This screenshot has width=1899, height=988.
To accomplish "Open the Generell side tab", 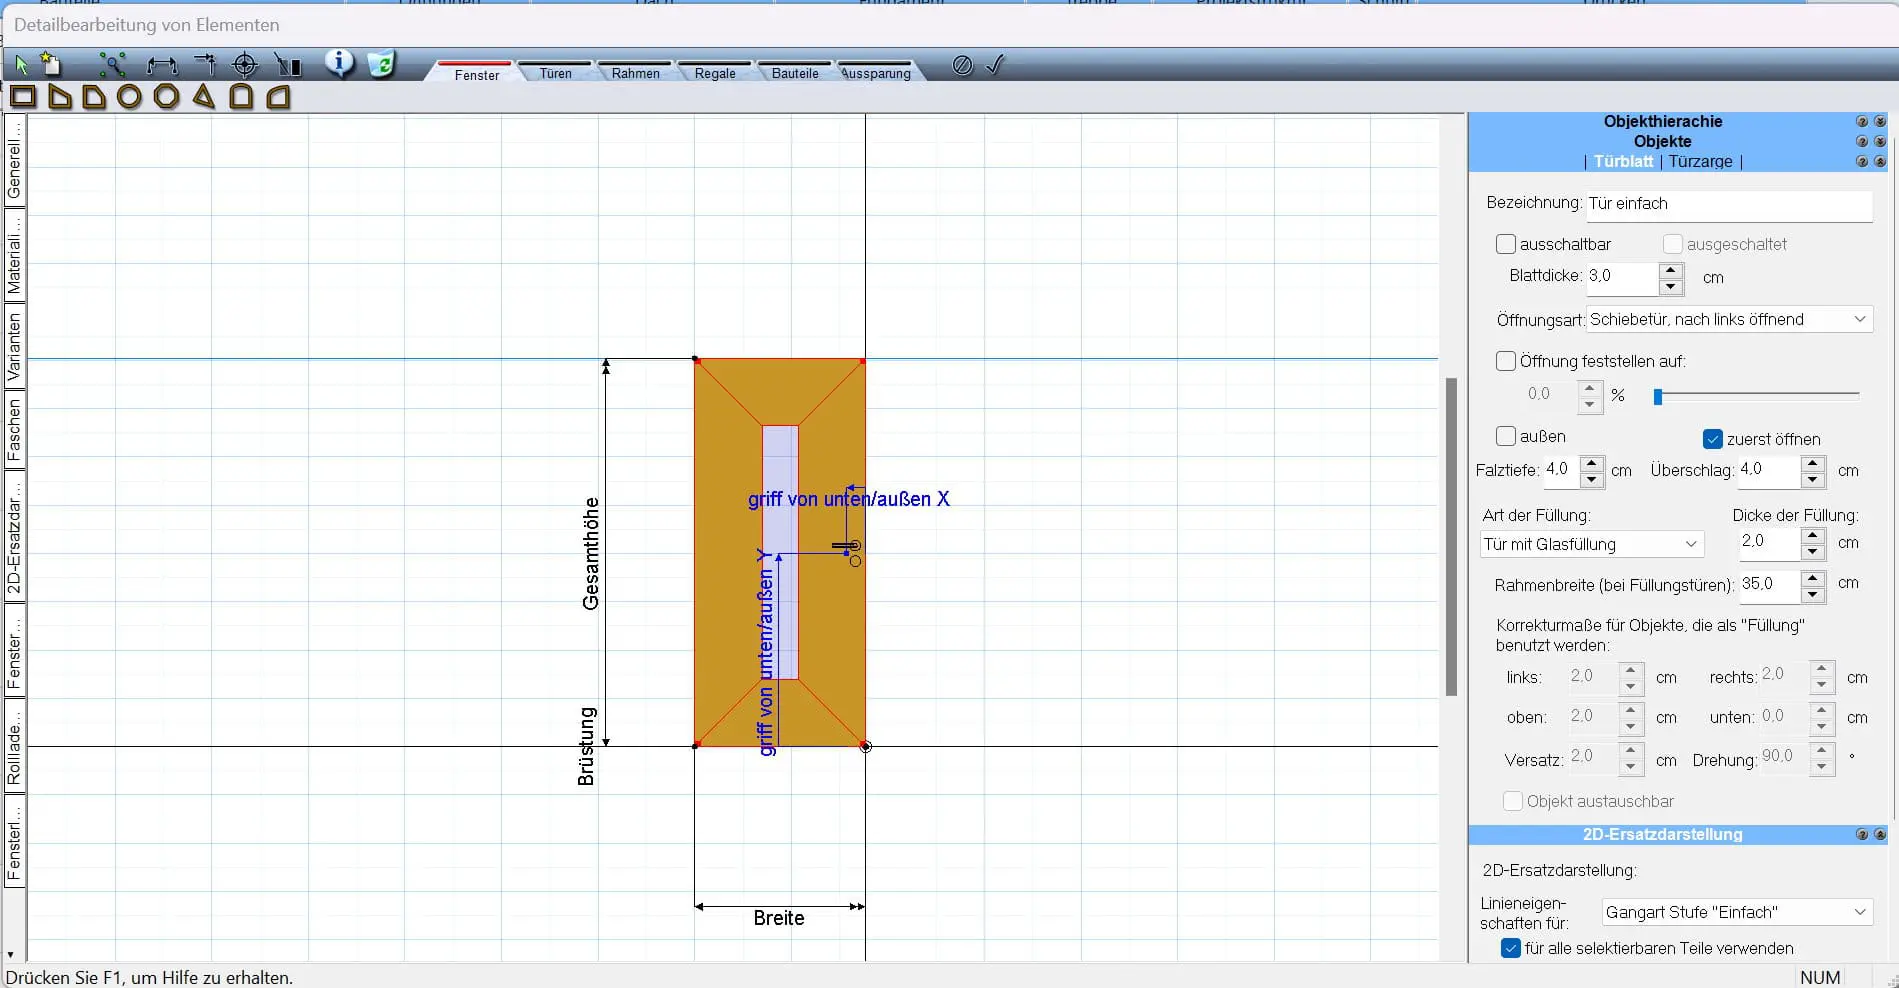I will coord(14,159).
